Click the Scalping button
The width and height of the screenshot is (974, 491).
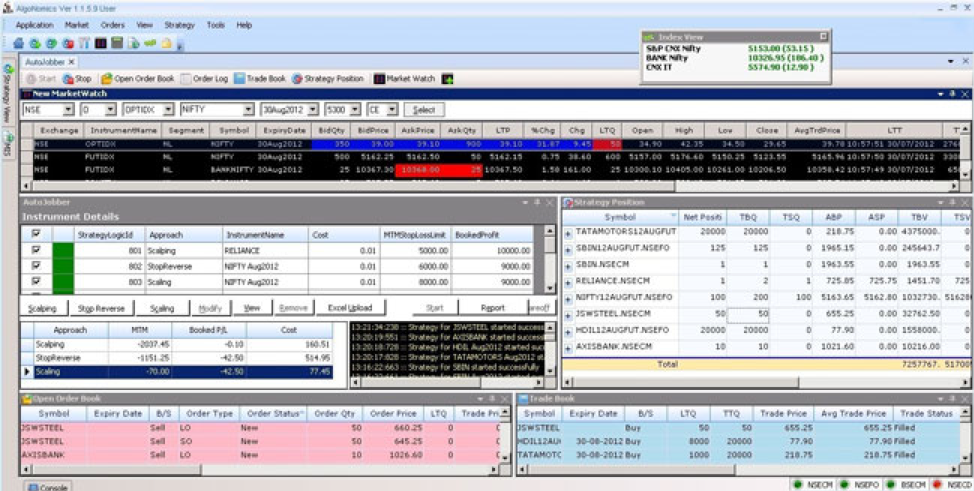pos(42,308)
